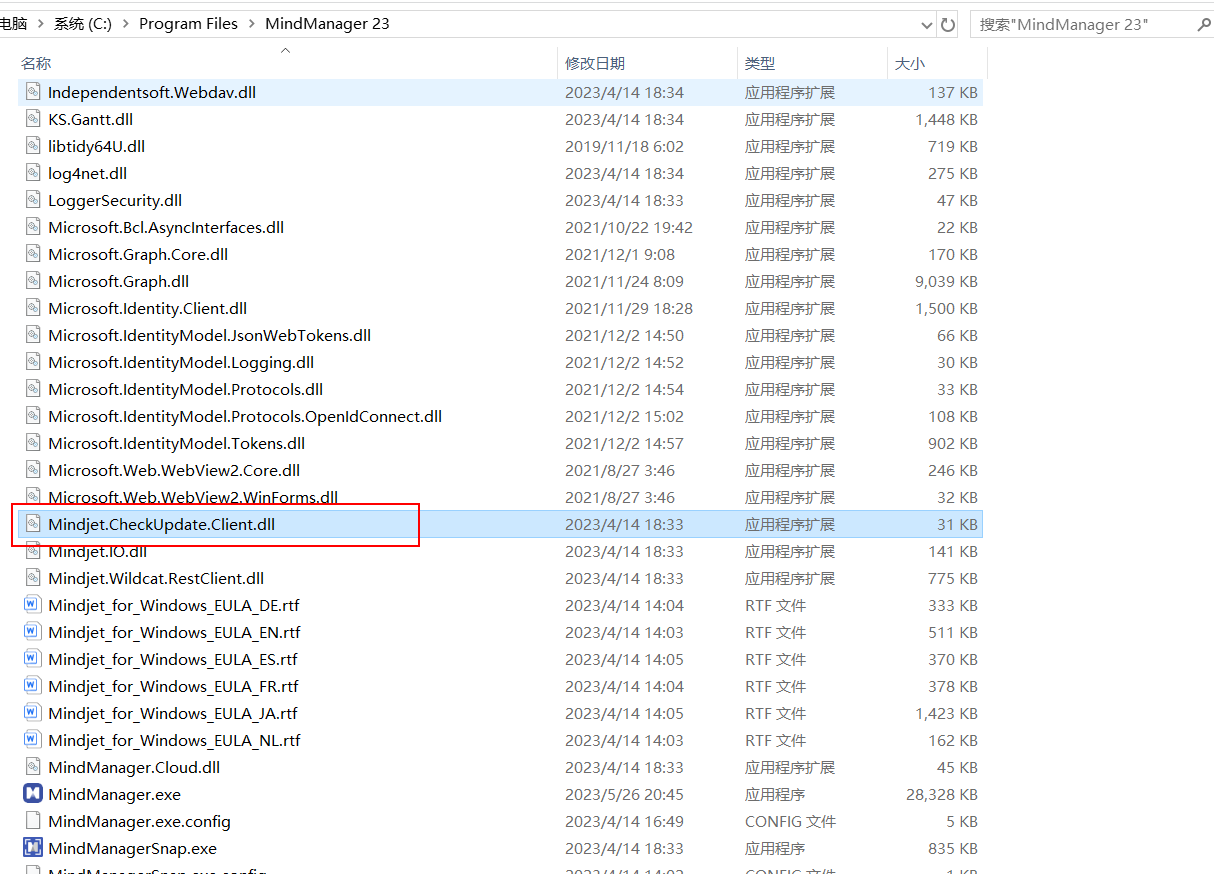
Task: Click the 2021/10/22 19:42 date cell
Action: tap(629, 227)
